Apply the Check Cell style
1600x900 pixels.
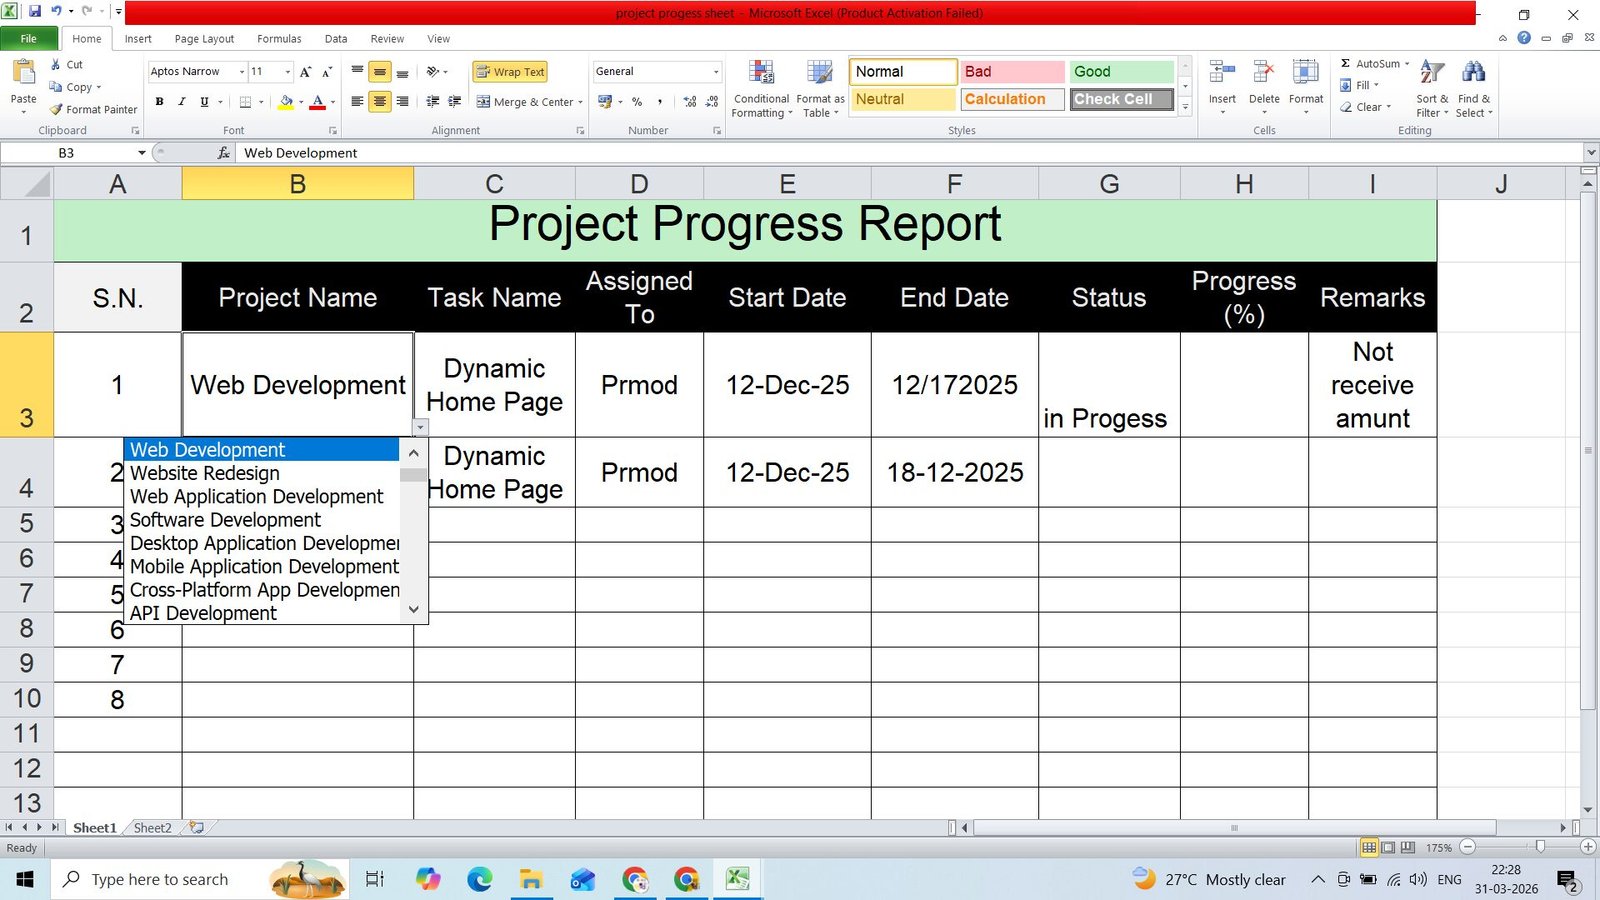point(1121,99)
